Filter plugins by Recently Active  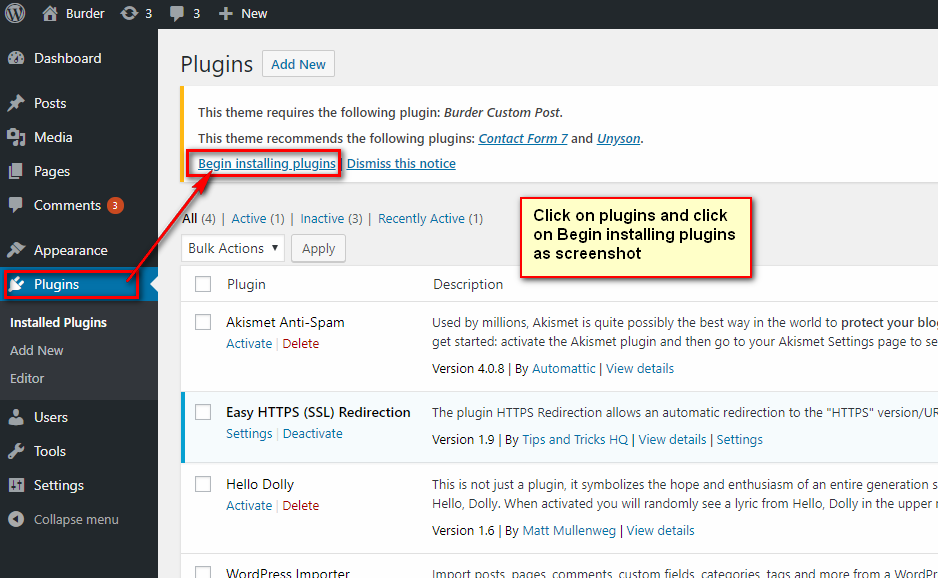[x=421, y=218]
